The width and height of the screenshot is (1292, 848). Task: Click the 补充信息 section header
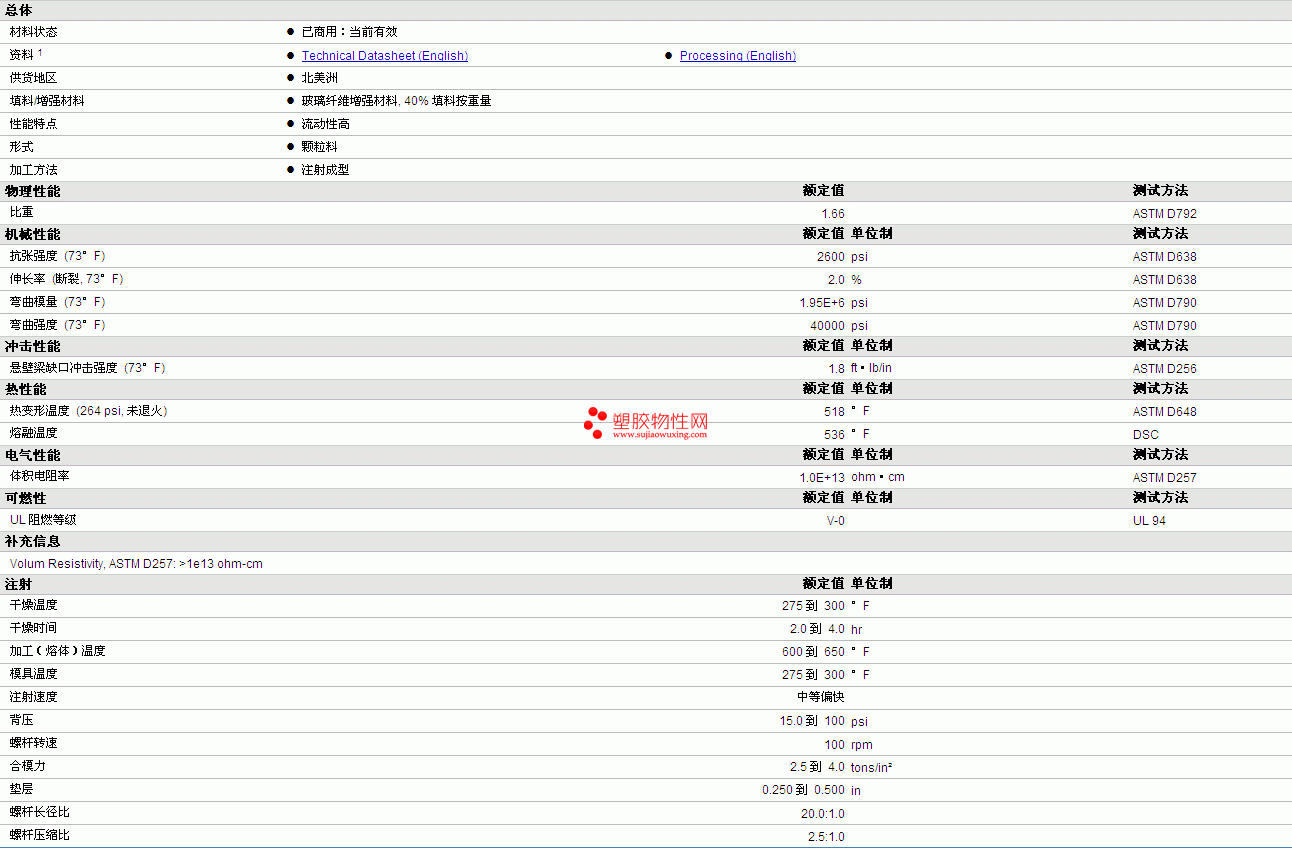pyautogui.click(x=33, y=541)
